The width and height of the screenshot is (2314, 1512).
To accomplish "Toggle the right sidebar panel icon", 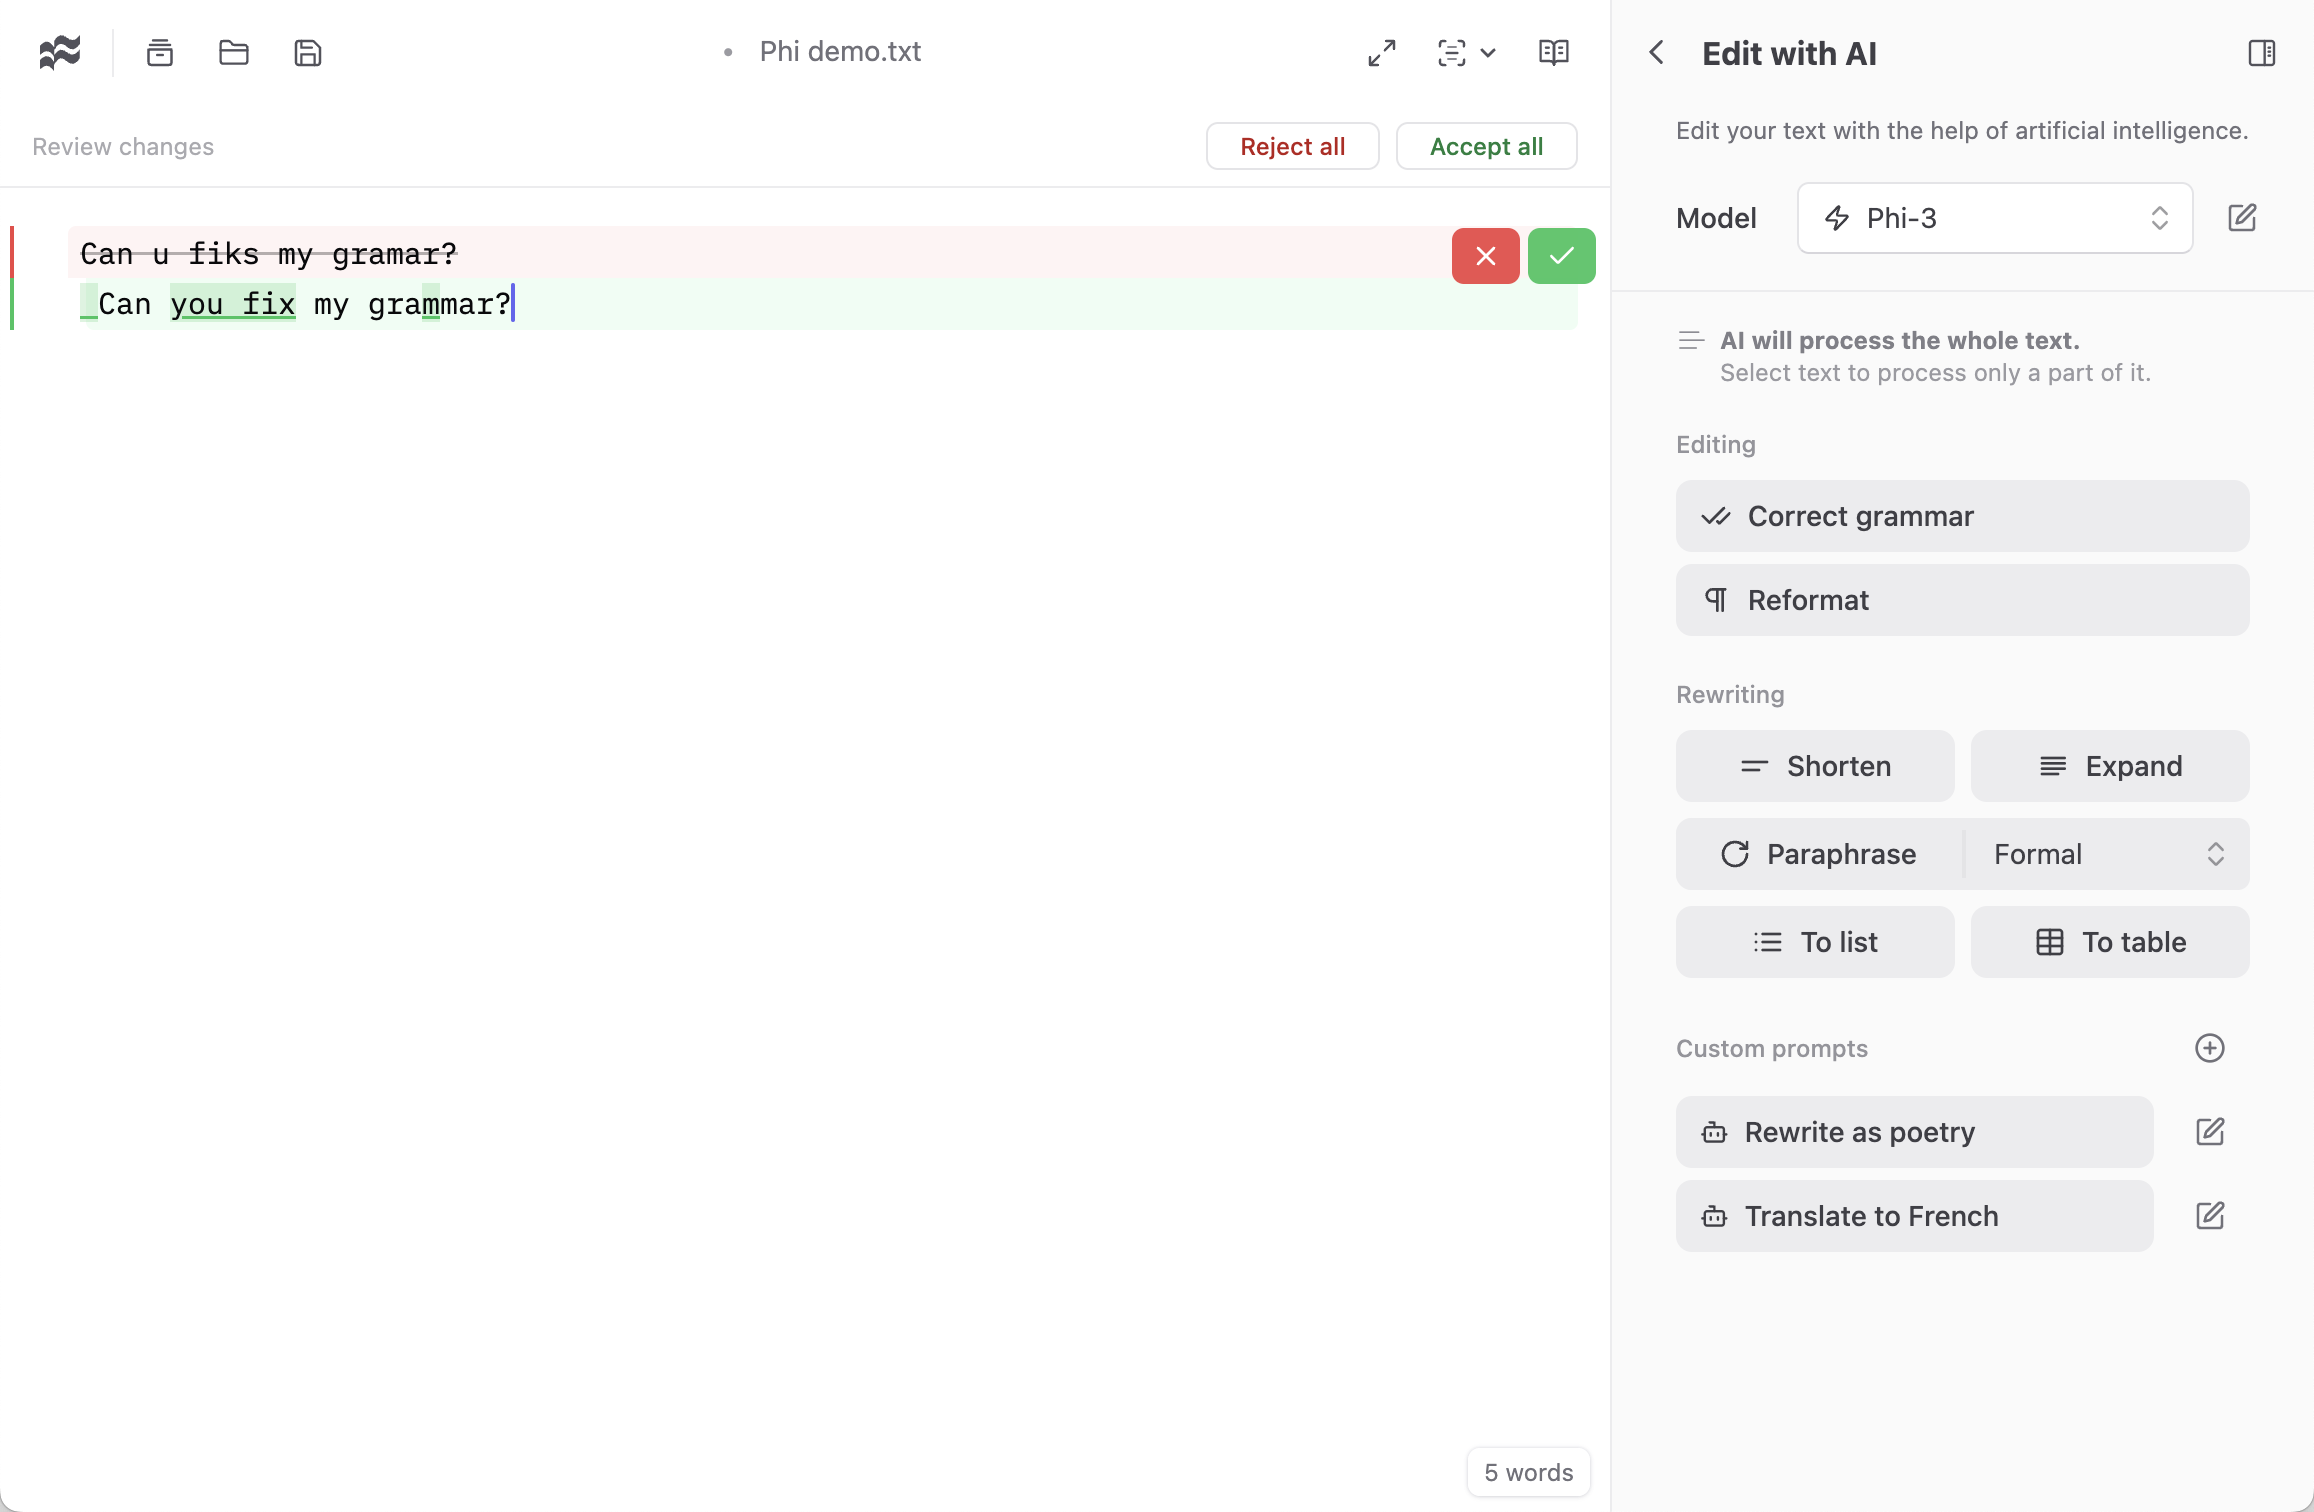I will point(2261,53).
